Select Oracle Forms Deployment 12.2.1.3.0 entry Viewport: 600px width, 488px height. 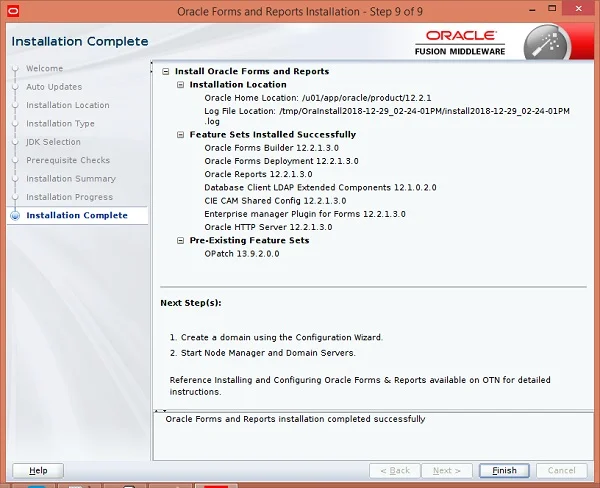(281, 161)
